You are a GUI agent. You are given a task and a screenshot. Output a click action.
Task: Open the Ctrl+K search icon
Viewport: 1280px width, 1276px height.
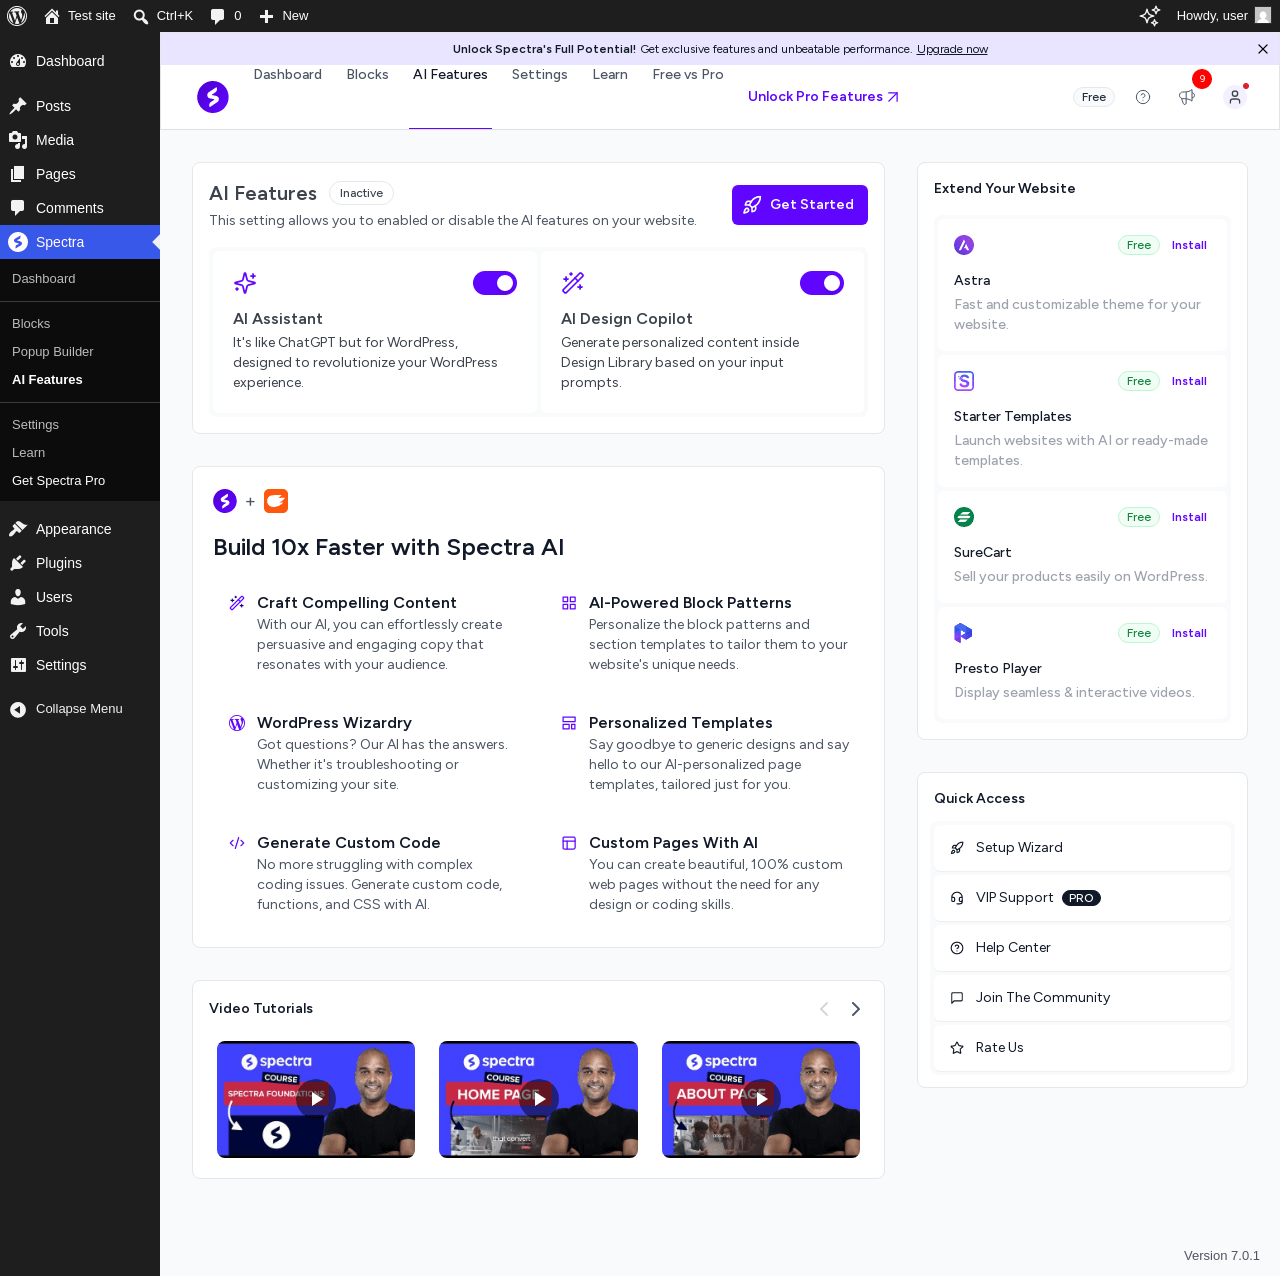[141, 16]
